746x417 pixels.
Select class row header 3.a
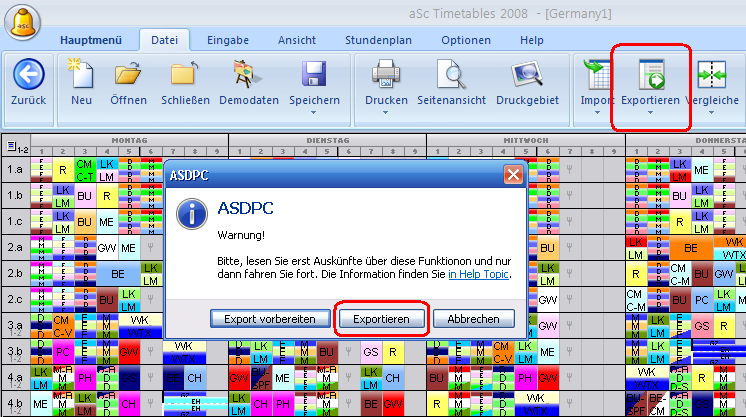tap(15, 326)
